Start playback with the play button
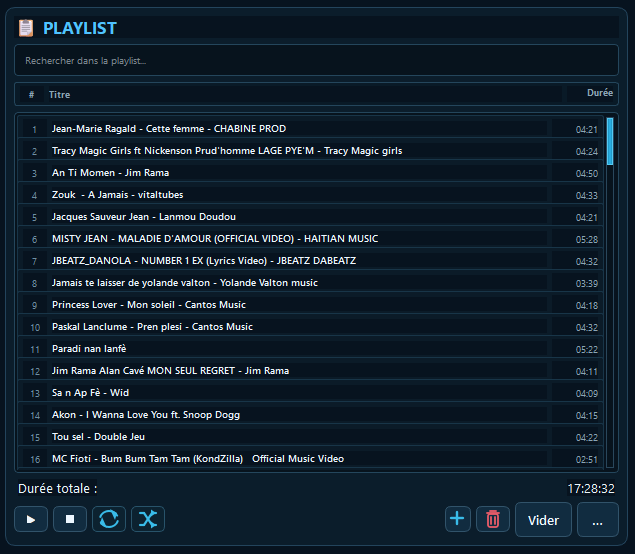 tap(31, 519)
